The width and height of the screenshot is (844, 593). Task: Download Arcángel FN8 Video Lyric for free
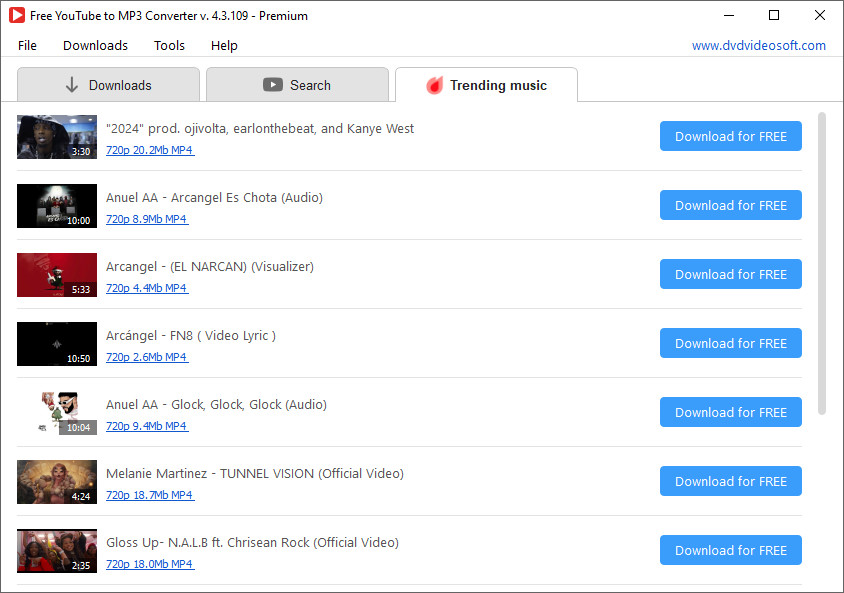[730, 343]
